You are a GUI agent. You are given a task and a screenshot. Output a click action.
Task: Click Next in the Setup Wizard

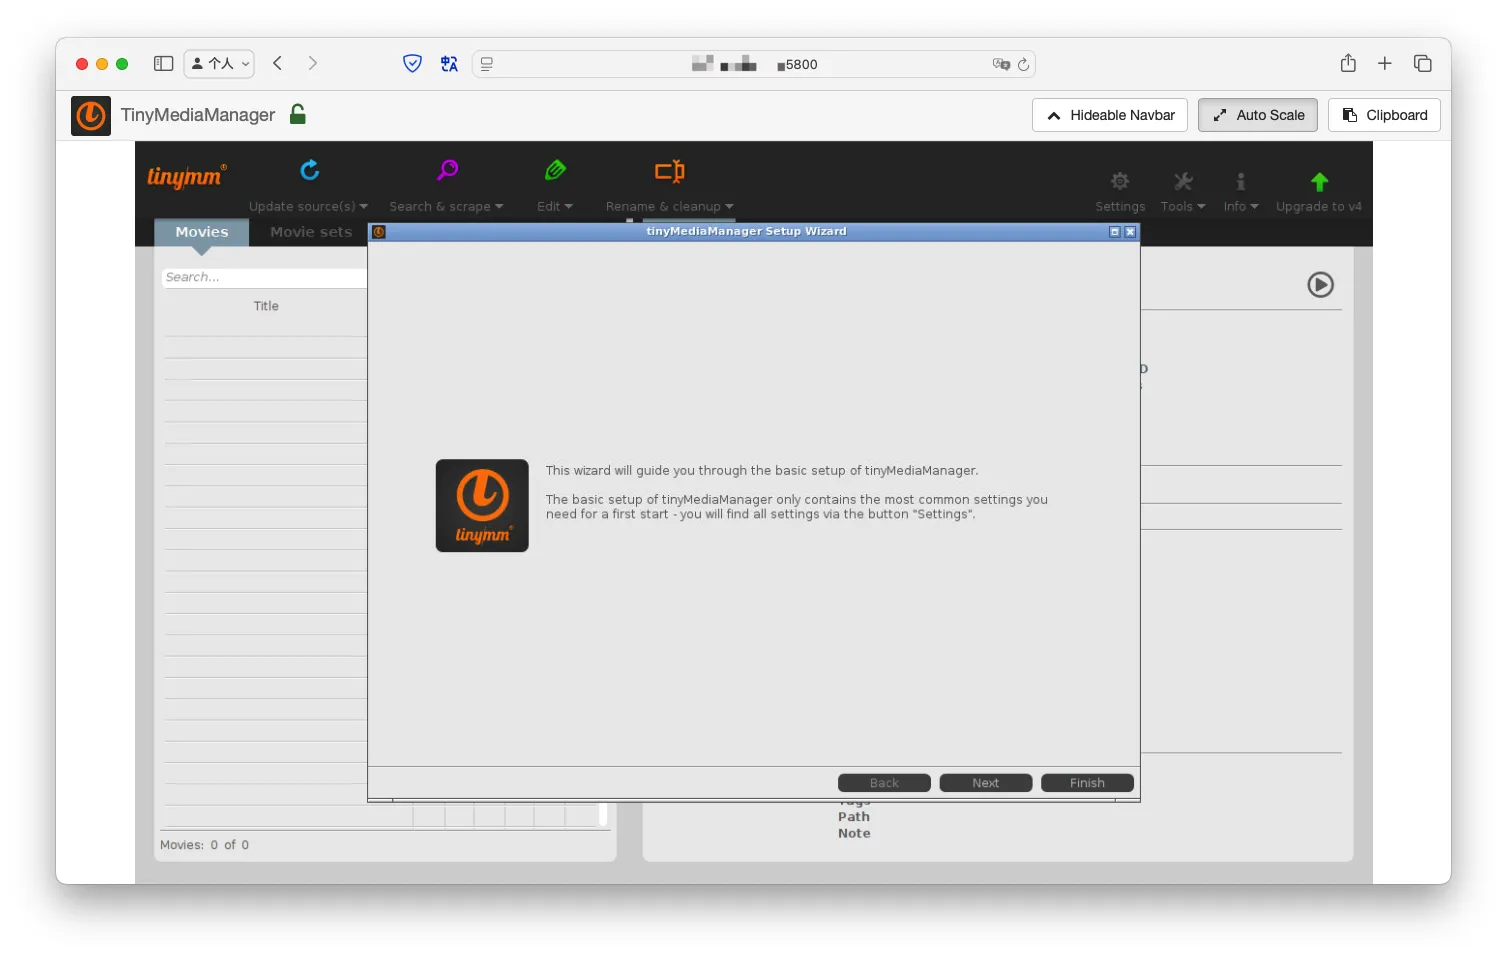pyautogui.click(x=985, y=783)
